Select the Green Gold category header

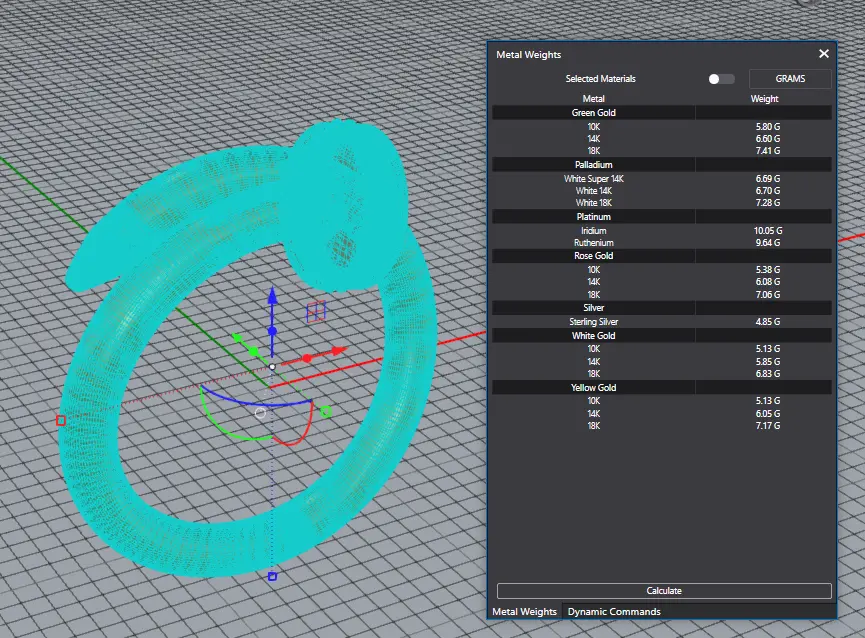(594, 112)
